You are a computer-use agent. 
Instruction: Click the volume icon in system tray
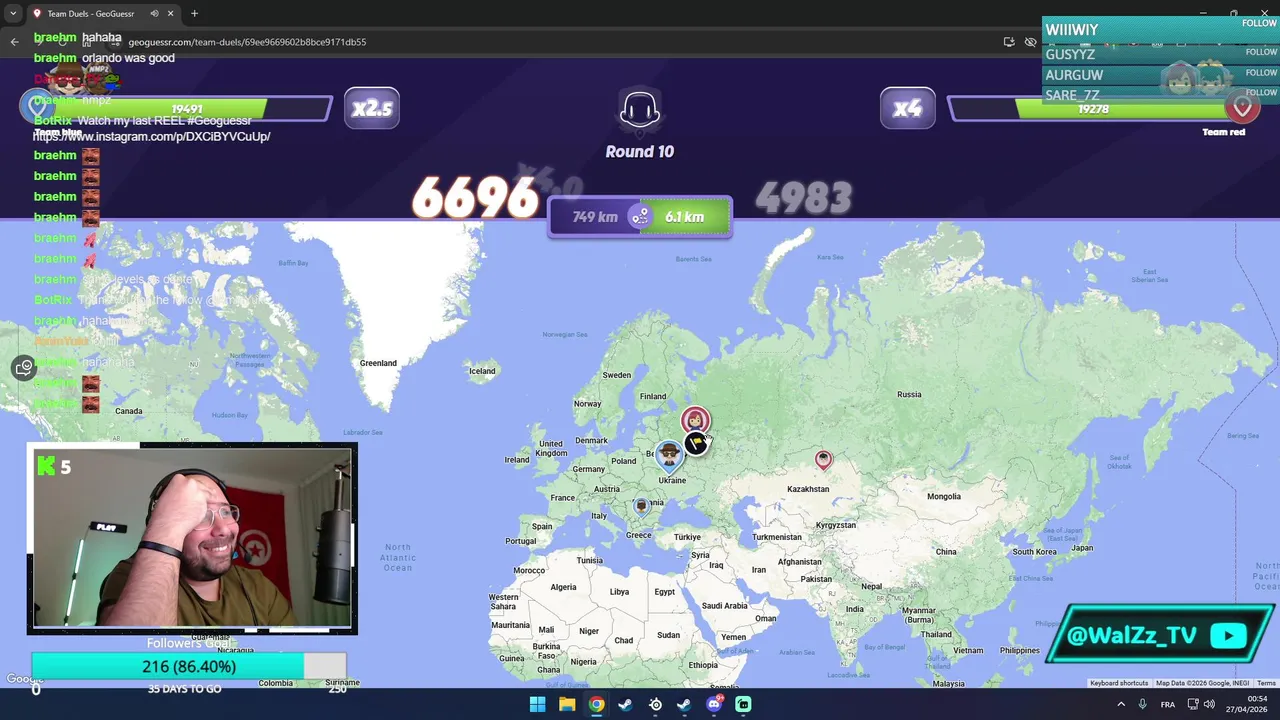(1209, 704)
